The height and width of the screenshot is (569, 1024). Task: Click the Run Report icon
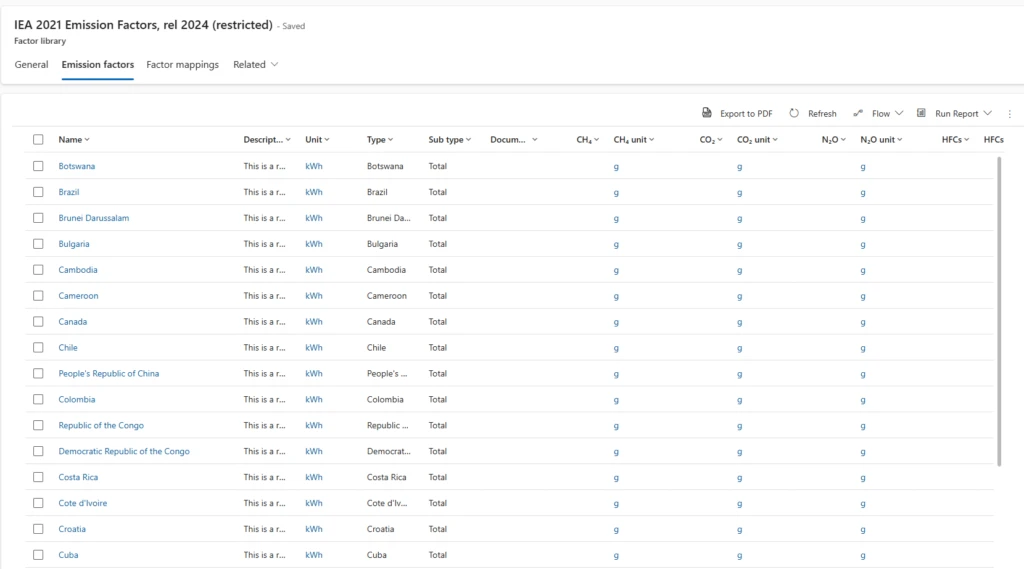tap(922, 114)
